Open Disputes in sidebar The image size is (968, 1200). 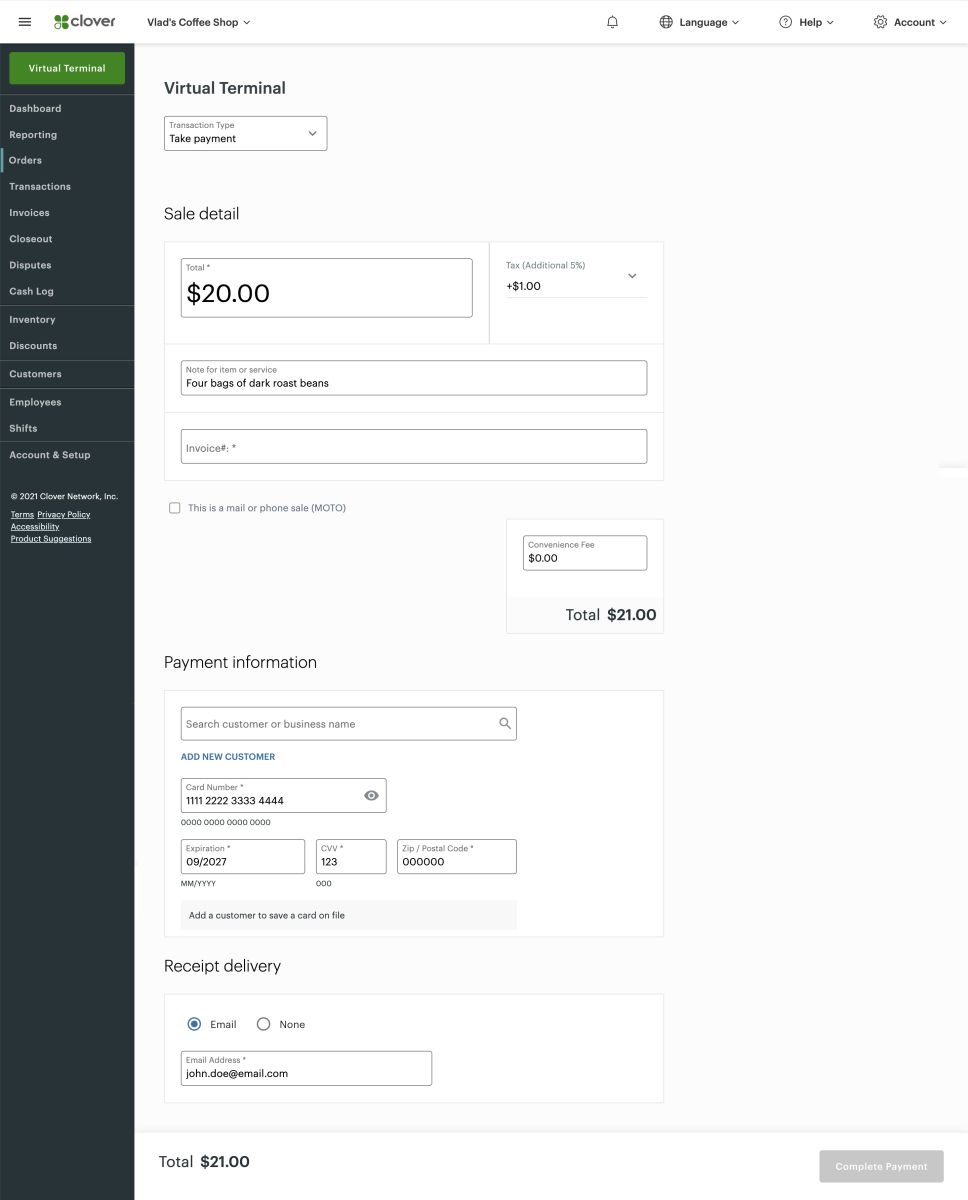[x=30, y=265]
